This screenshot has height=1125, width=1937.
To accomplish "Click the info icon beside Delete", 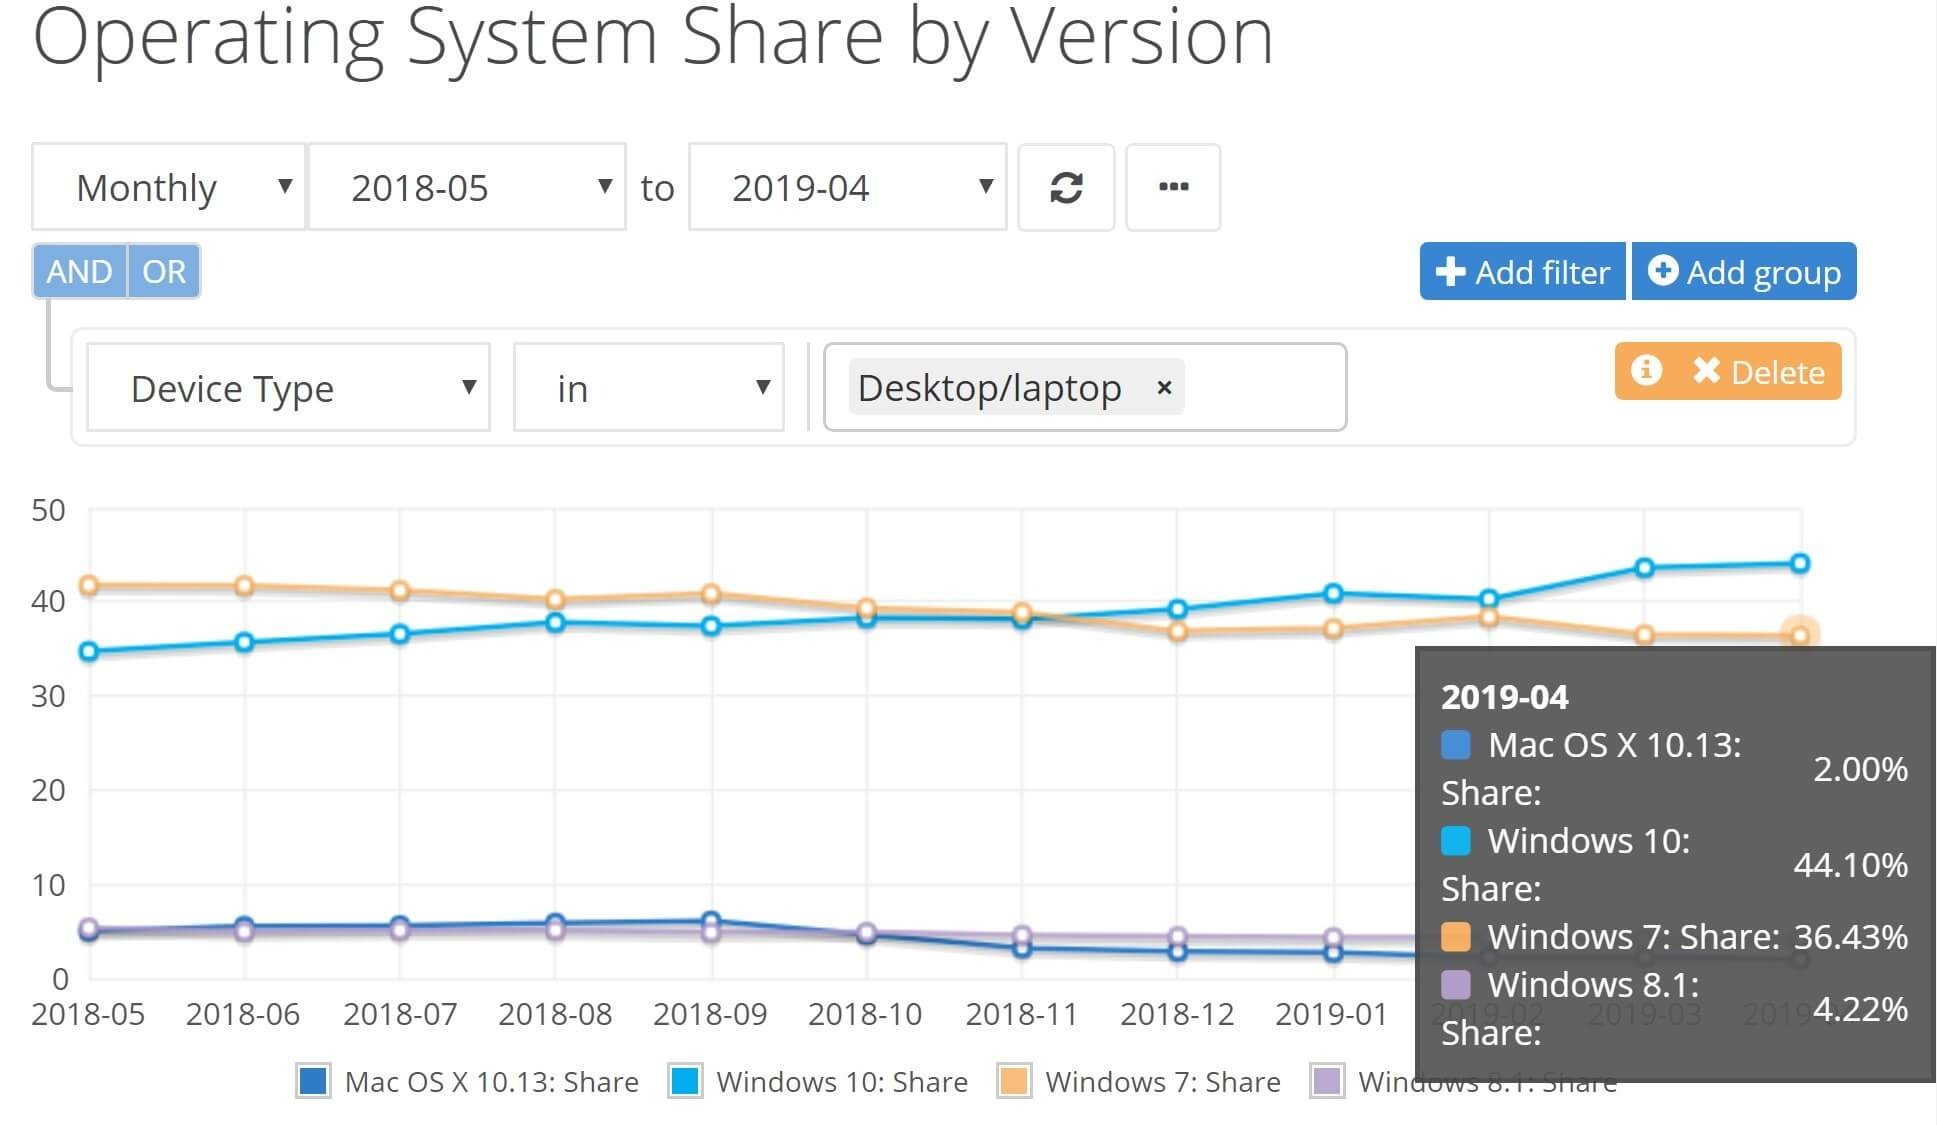I will tap(1646, 371).
